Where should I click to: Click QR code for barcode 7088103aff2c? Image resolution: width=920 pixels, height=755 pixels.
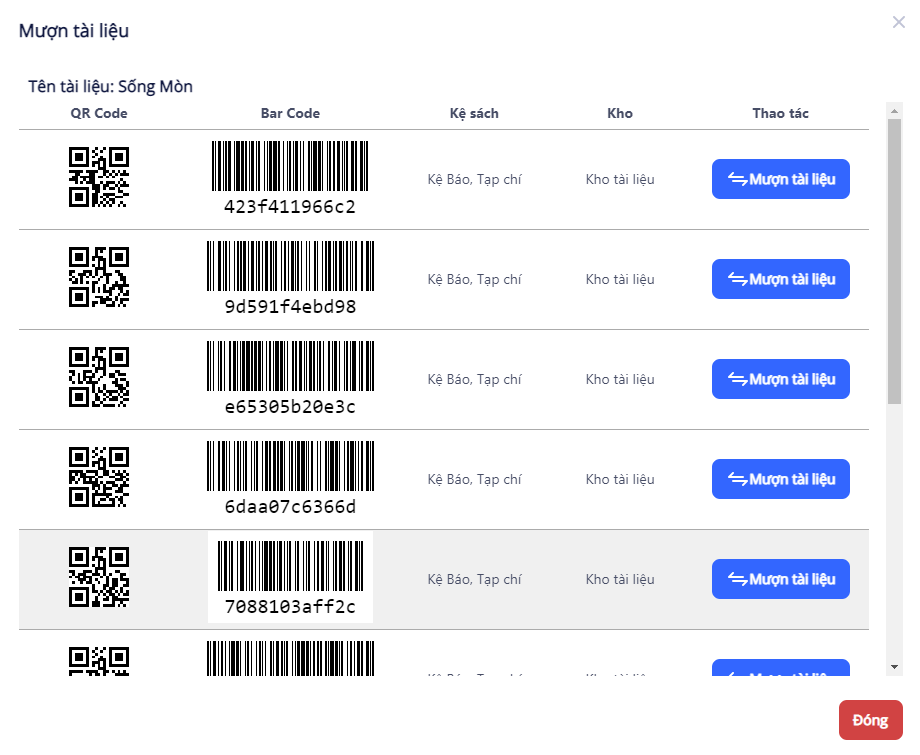(98, 577)
